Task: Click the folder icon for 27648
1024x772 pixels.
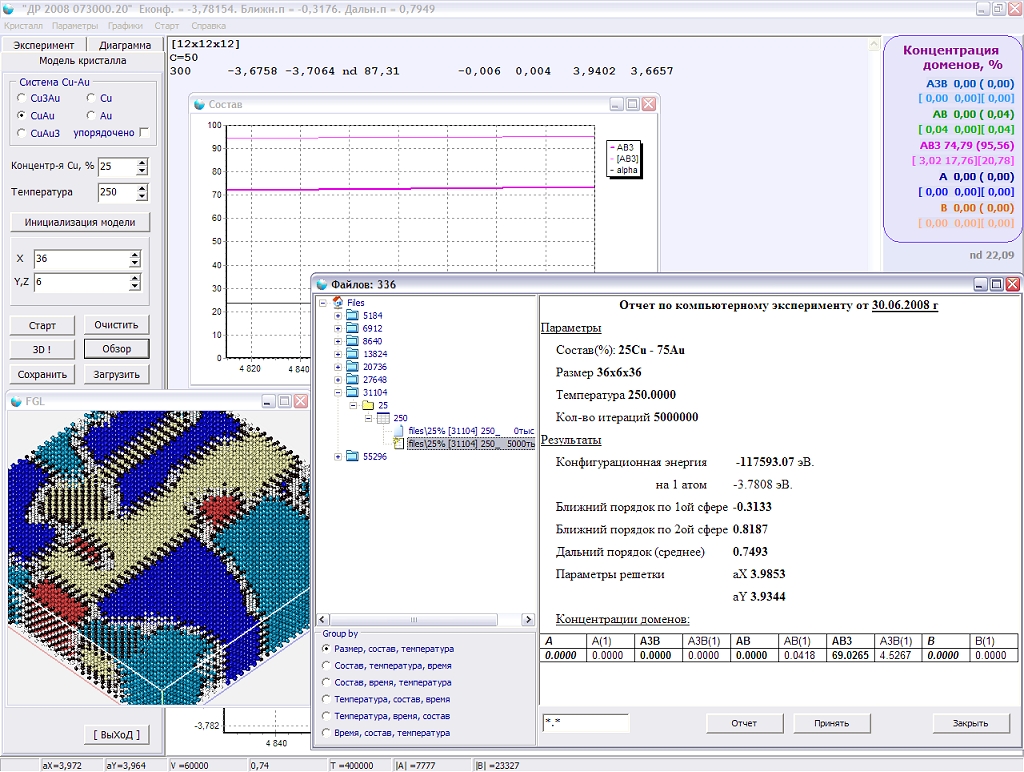Action: coord(353,379)
